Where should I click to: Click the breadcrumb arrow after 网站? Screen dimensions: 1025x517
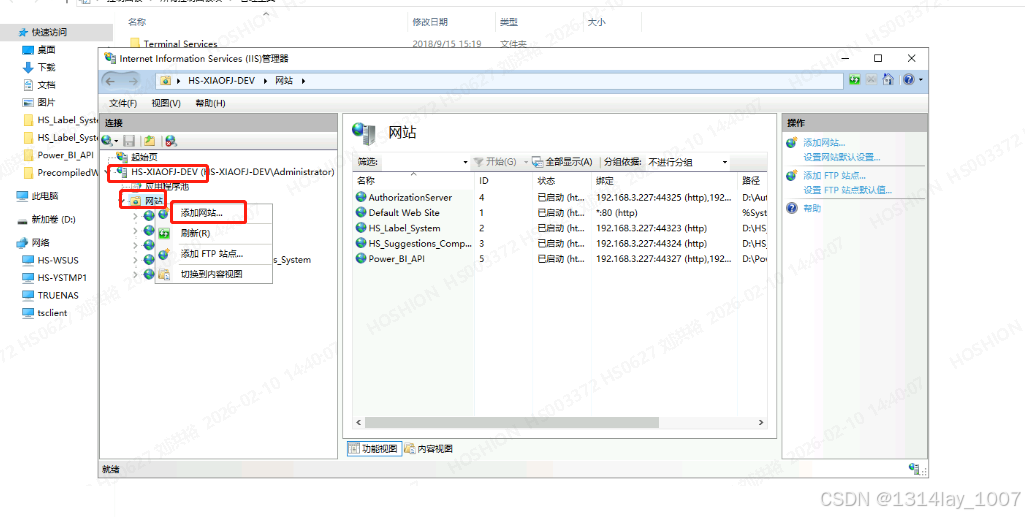coord(303,81)
